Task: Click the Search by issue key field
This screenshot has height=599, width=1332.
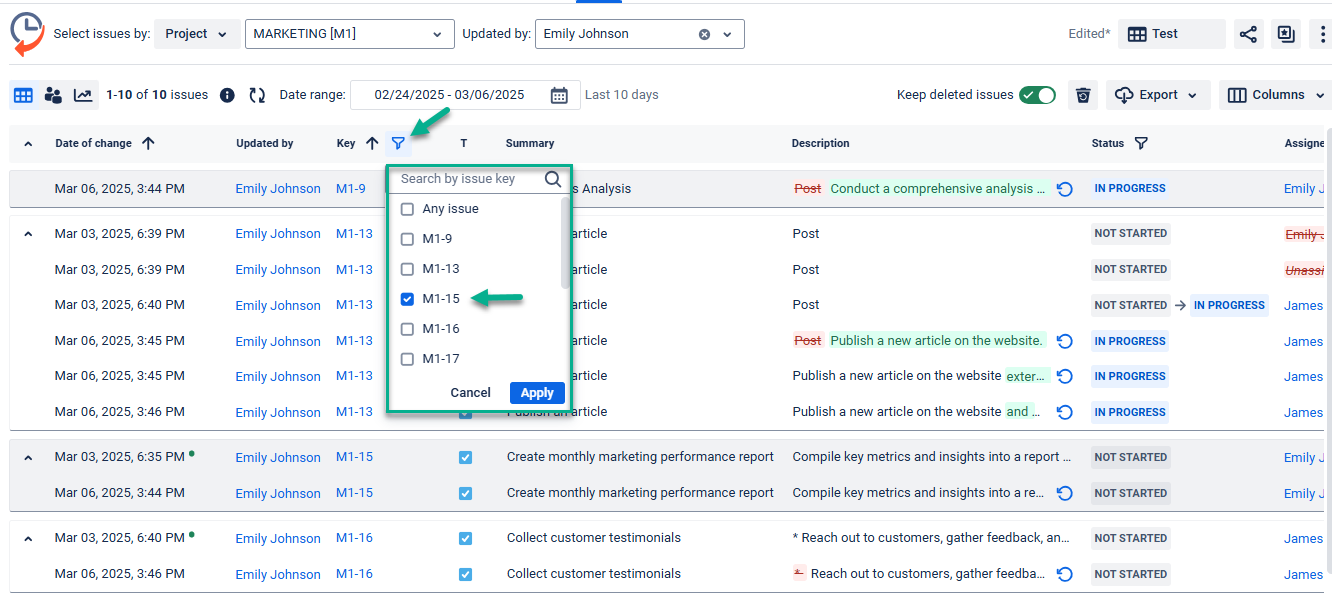Action: tap(468, 179)
